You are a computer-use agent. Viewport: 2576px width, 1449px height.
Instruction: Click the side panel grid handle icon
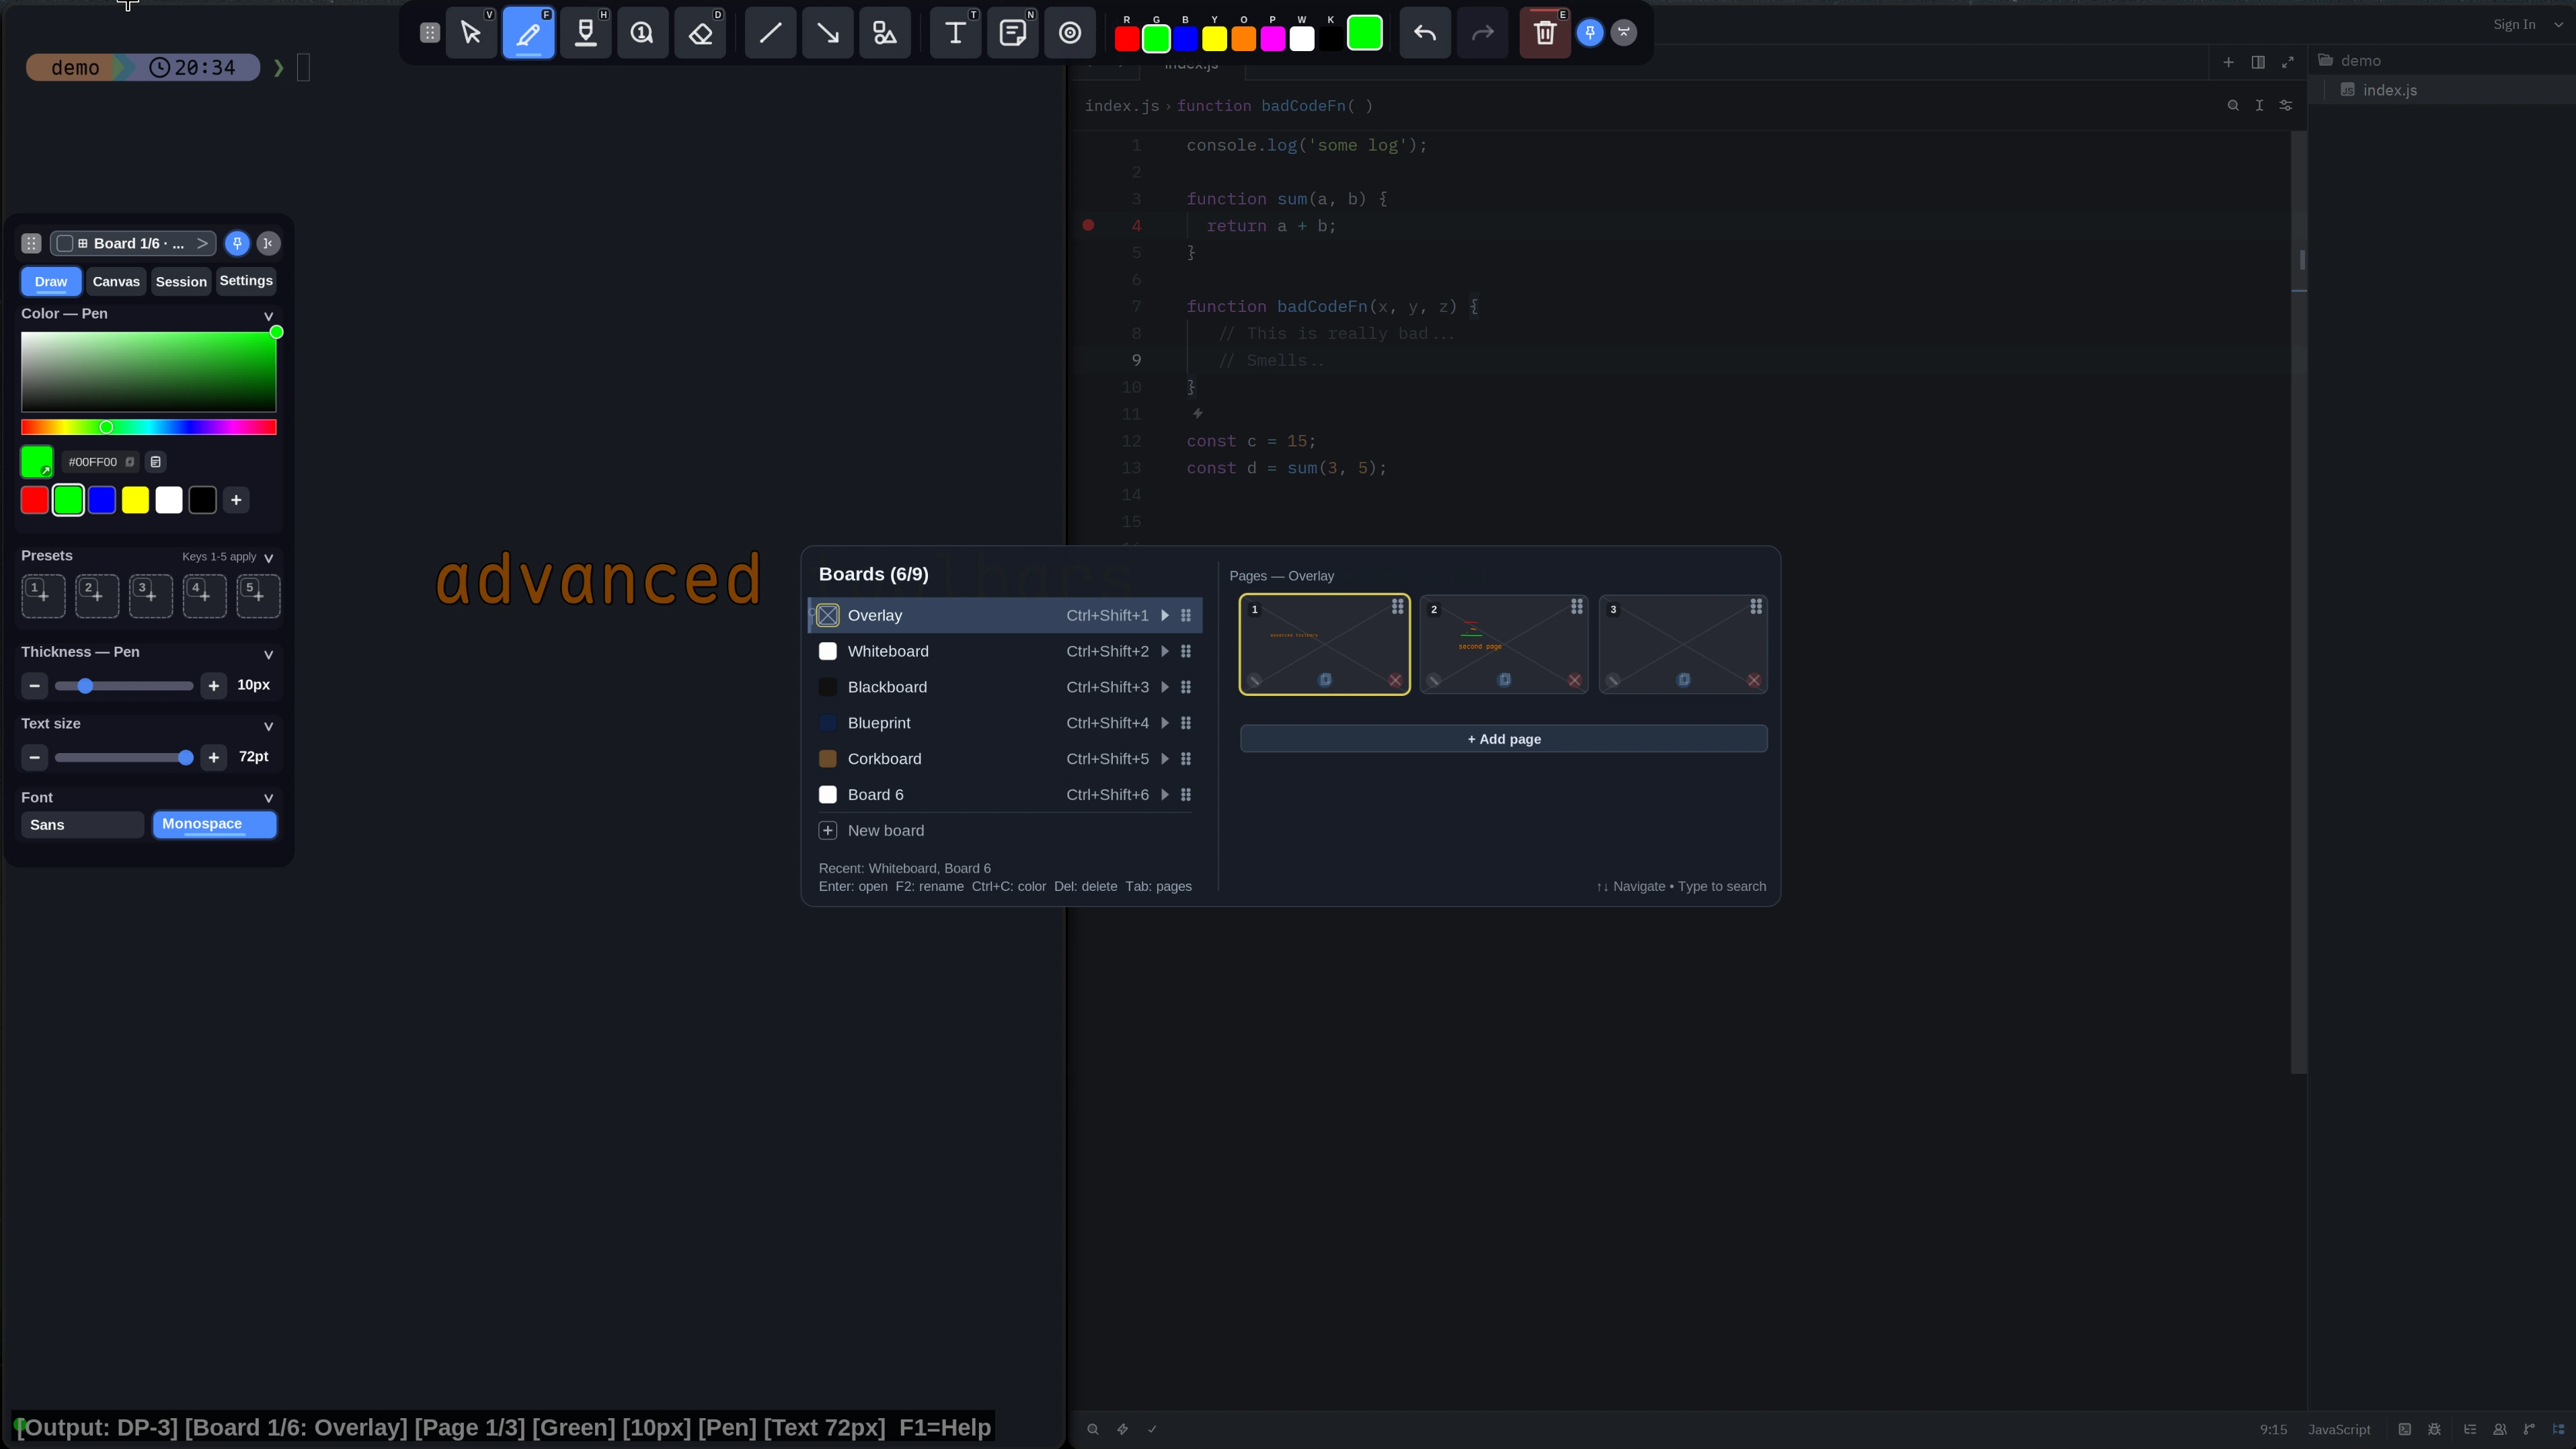[31, 243]
